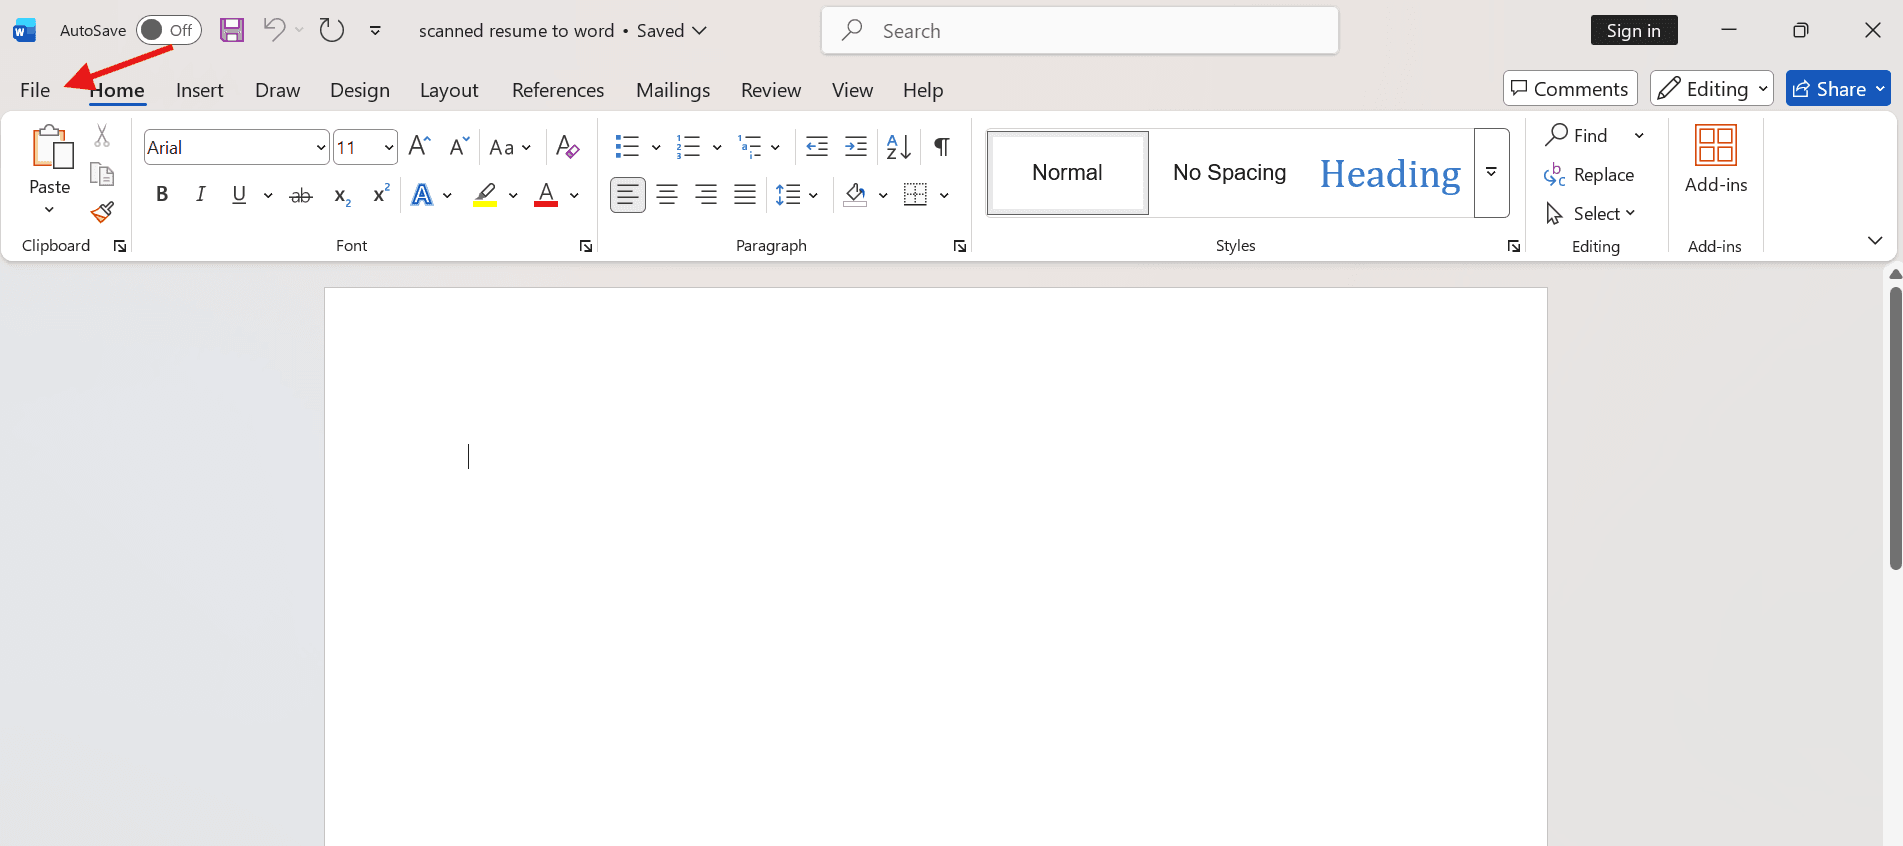Click the Save floppy disk icon

tap(232, 30)
